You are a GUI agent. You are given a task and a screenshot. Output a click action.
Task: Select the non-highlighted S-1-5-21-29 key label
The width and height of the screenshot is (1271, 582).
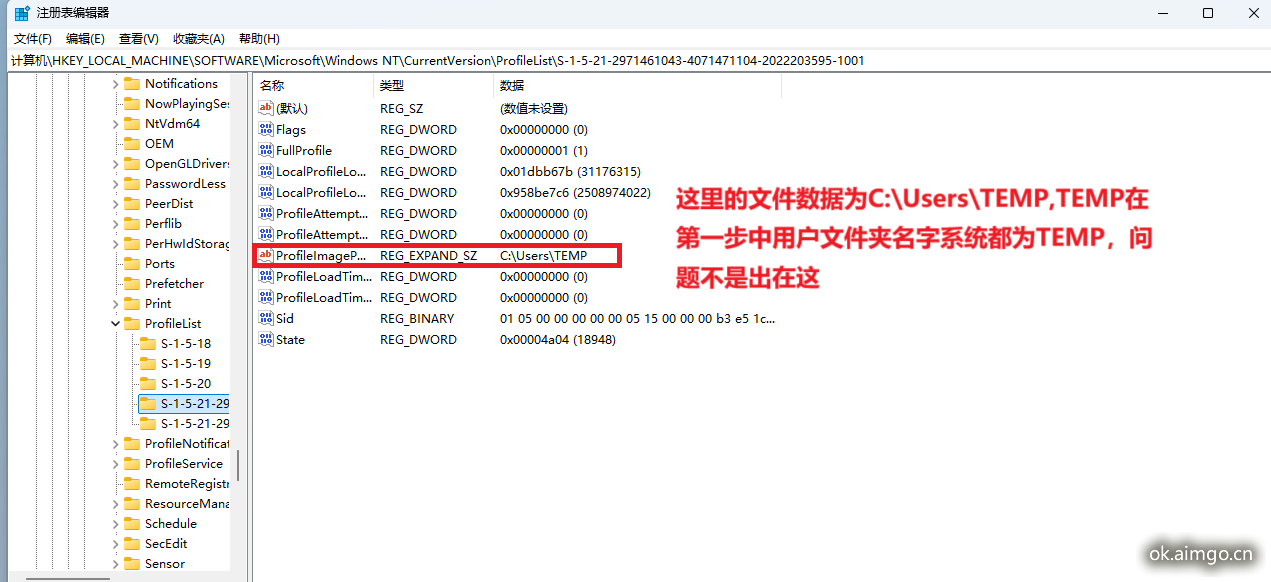tap(194, 424)
